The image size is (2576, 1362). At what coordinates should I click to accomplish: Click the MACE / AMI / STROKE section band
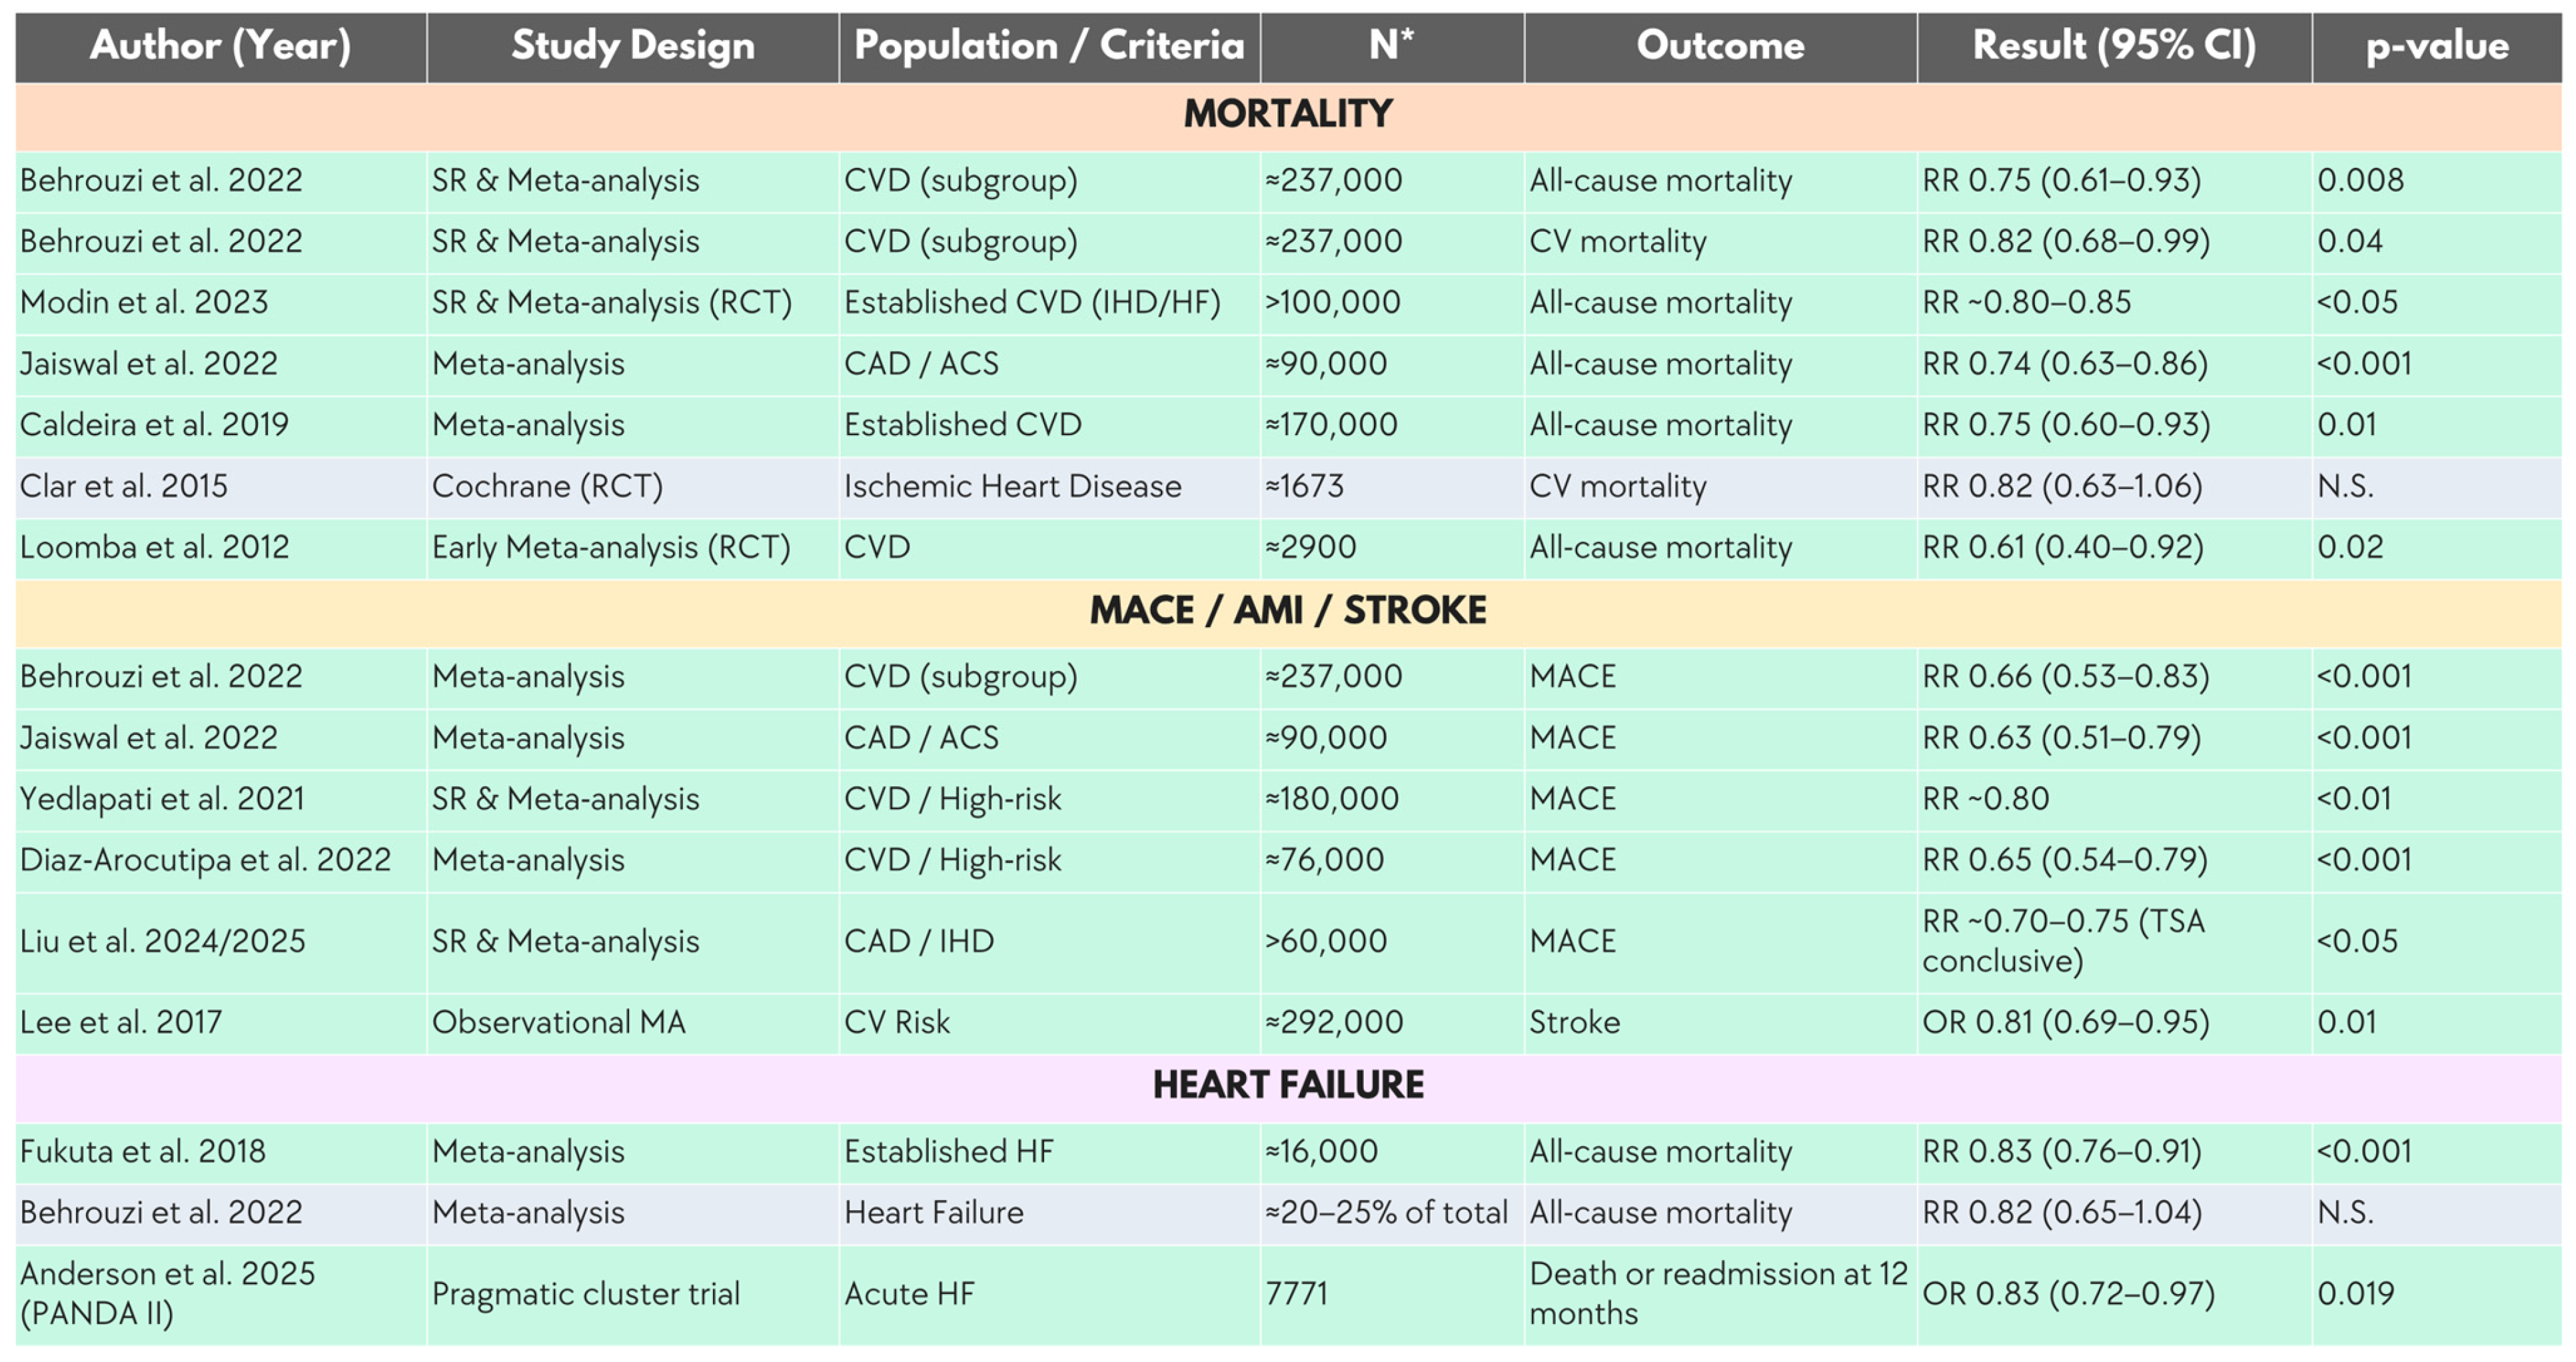[1288, 611]
